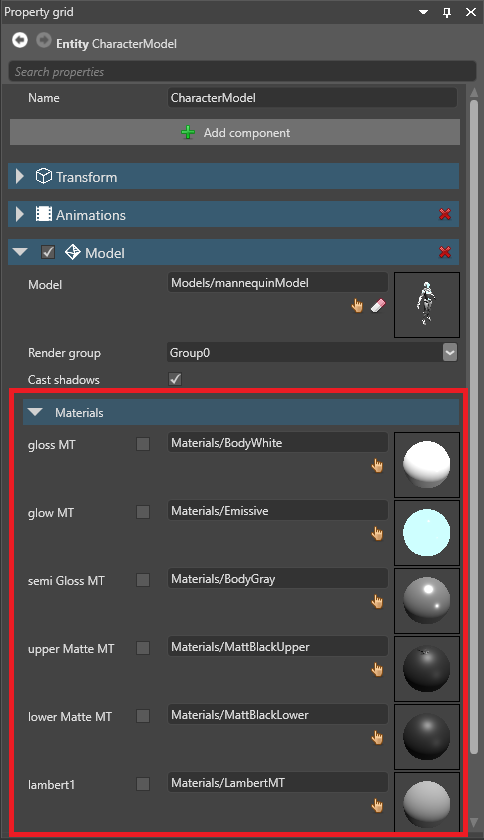The image size is (484, 840).
Task: Toggle the upper Matte MT override checkbox
Action: [143, 648]
